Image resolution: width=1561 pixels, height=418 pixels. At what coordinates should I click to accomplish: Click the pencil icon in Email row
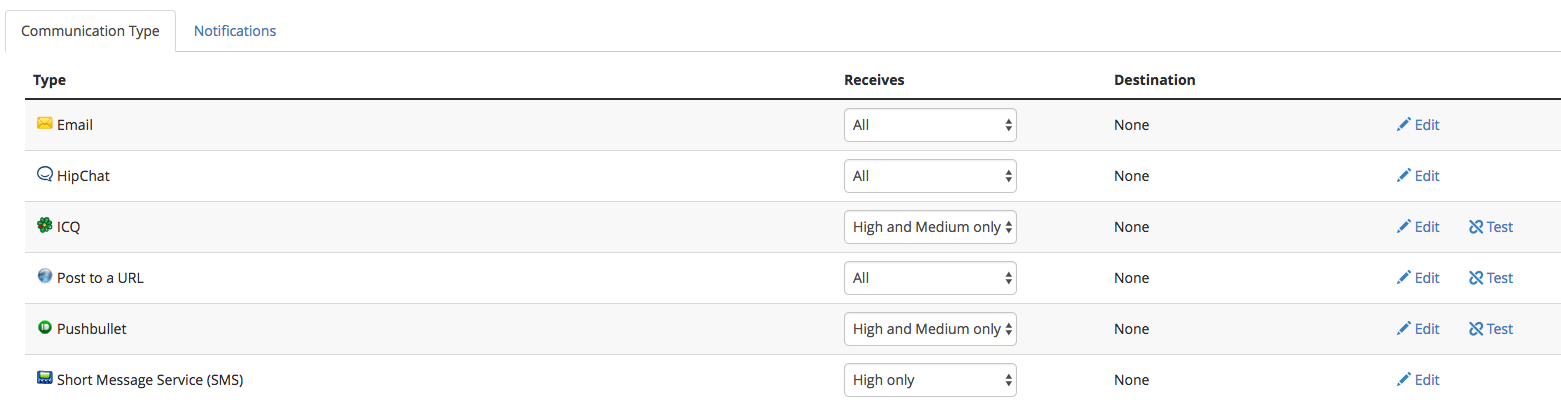click(x=1404, y=124)
